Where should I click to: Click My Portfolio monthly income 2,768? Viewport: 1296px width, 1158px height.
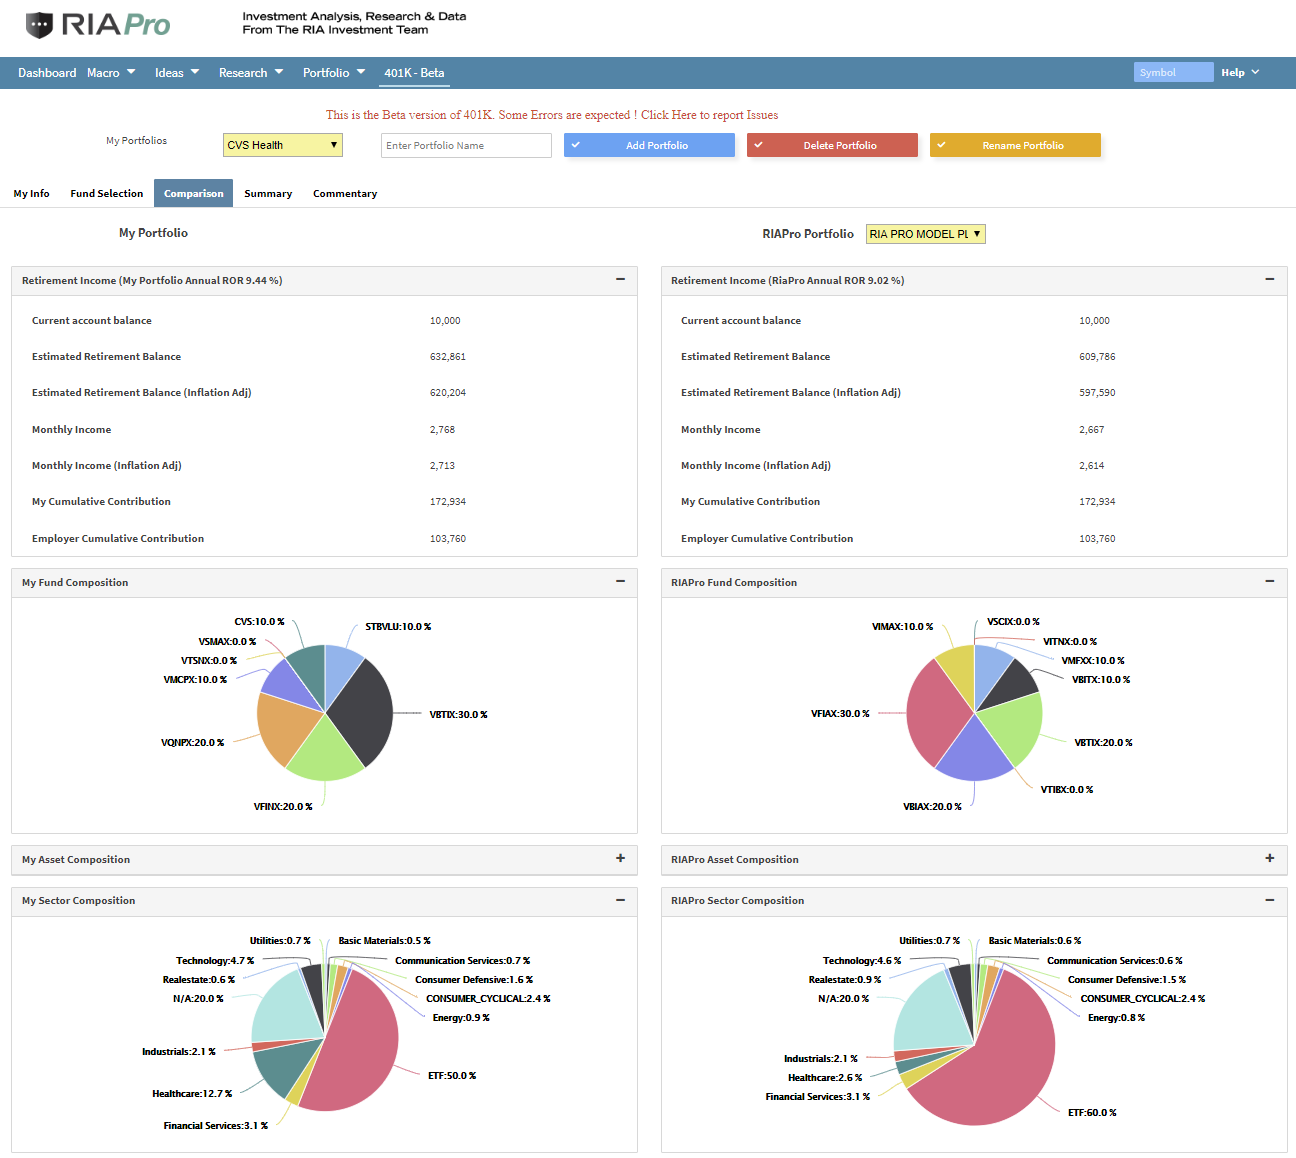pyautogui.click(x=442, y=430)
